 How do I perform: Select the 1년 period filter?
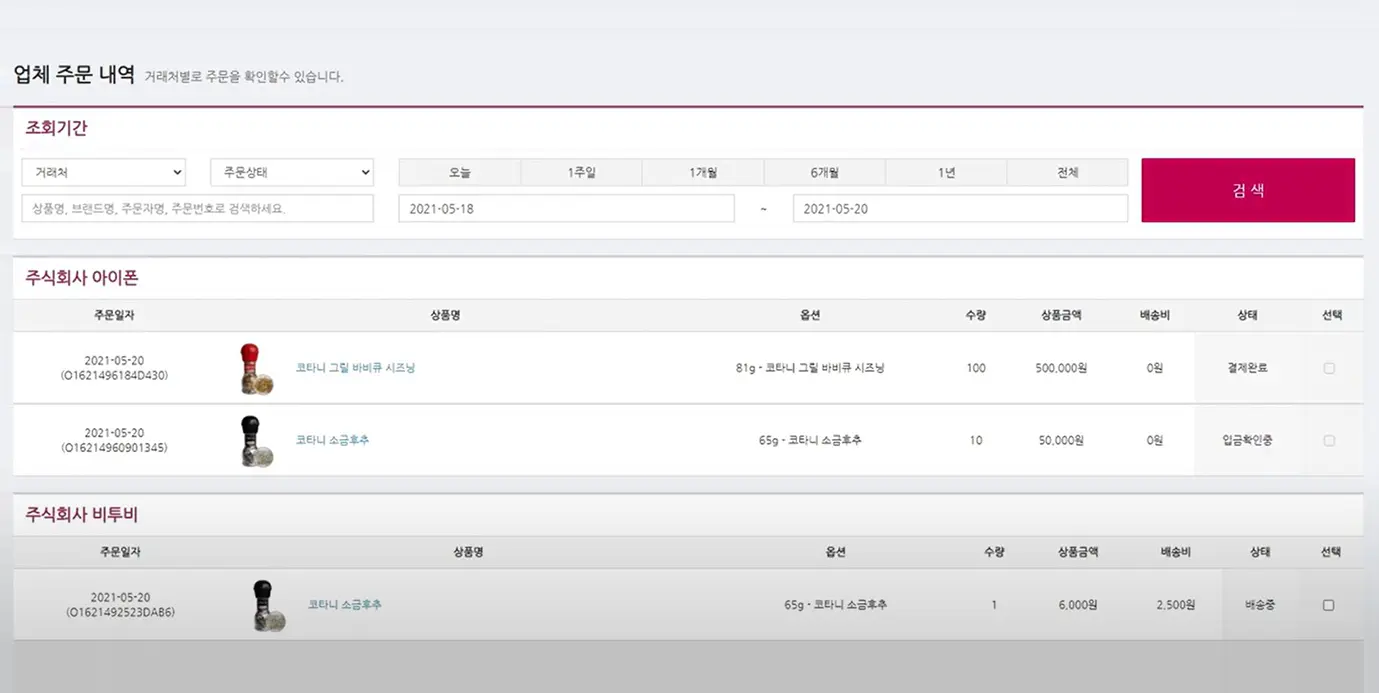pos(946,173)
